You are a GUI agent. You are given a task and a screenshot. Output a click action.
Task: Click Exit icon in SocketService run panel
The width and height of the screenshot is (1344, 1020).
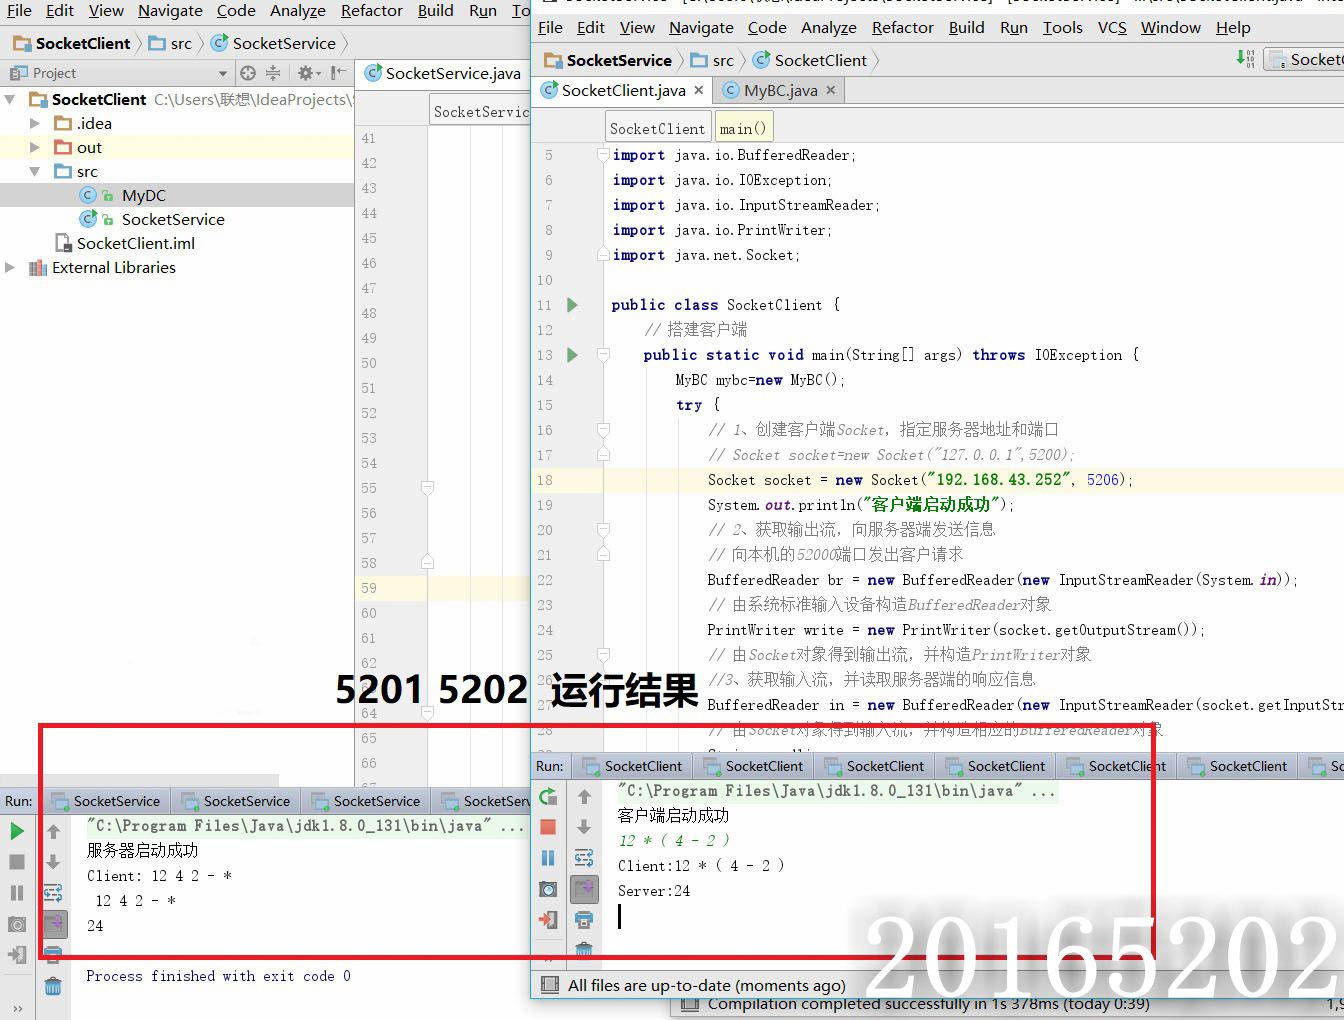17,955
